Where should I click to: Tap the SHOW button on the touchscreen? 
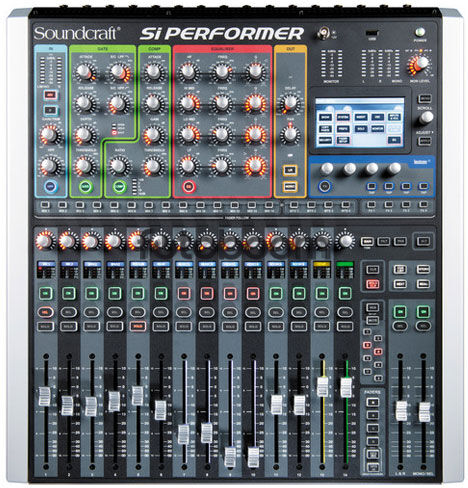click(326, 117)
